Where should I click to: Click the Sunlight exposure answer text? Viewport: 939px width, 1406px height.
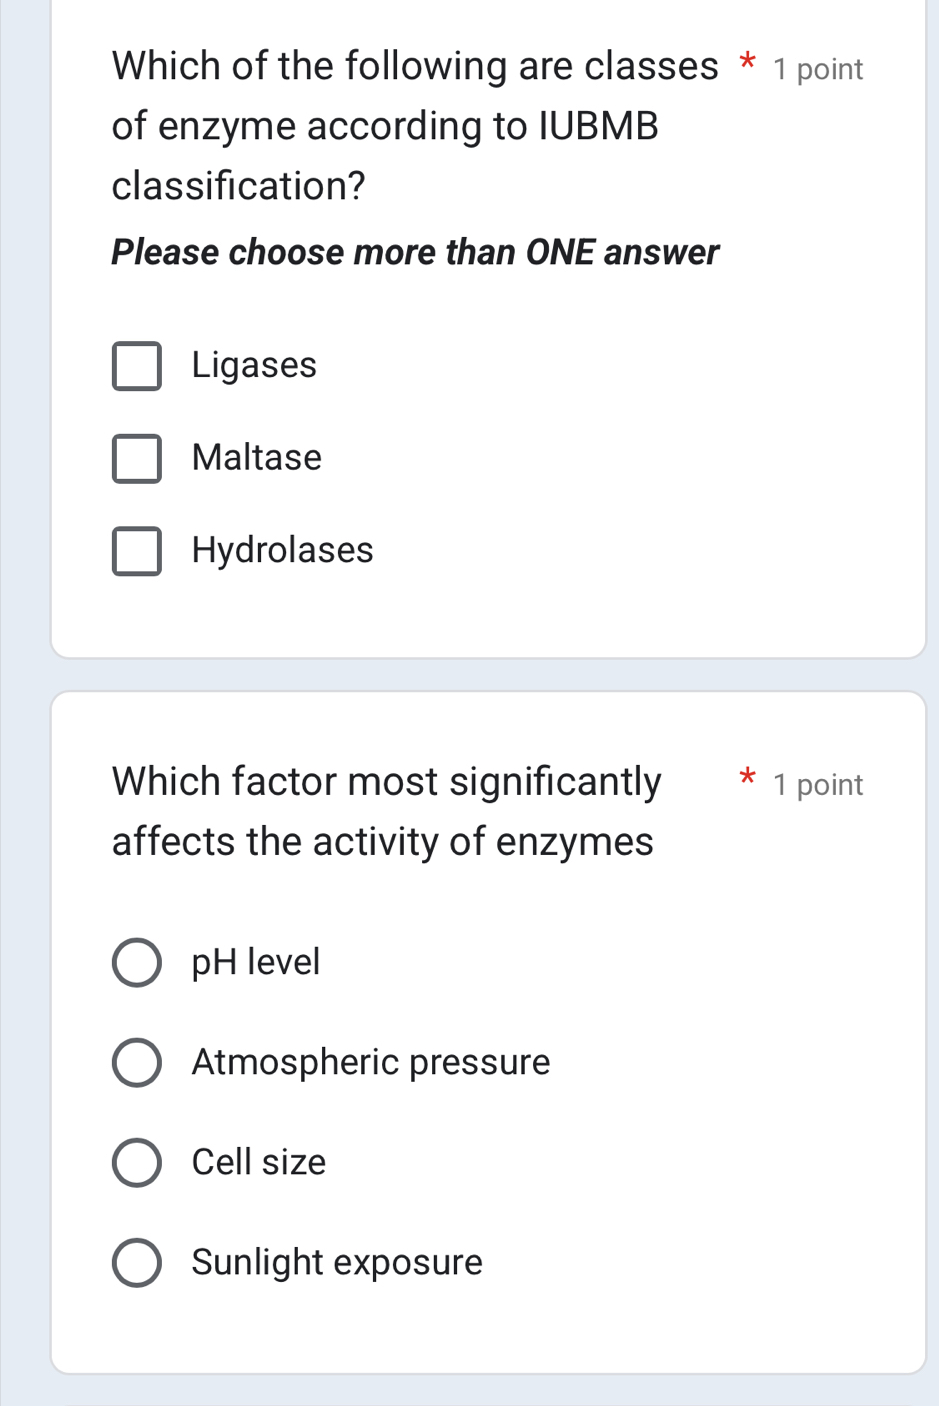click(336, 1262)
